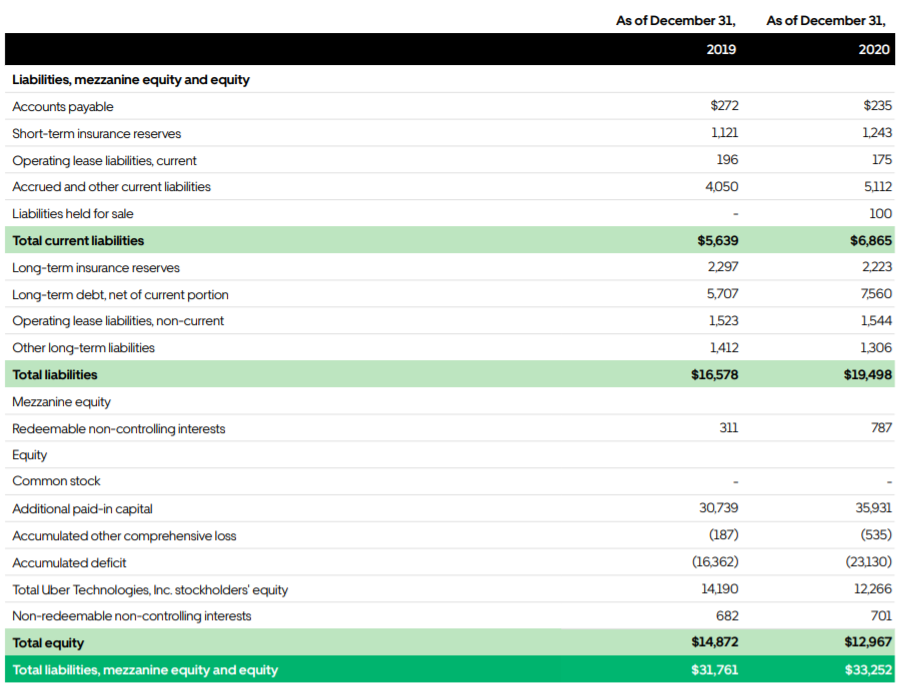
Task: Select other long-term liabilities 2019 value 1,412
Action: click(724, 348)
